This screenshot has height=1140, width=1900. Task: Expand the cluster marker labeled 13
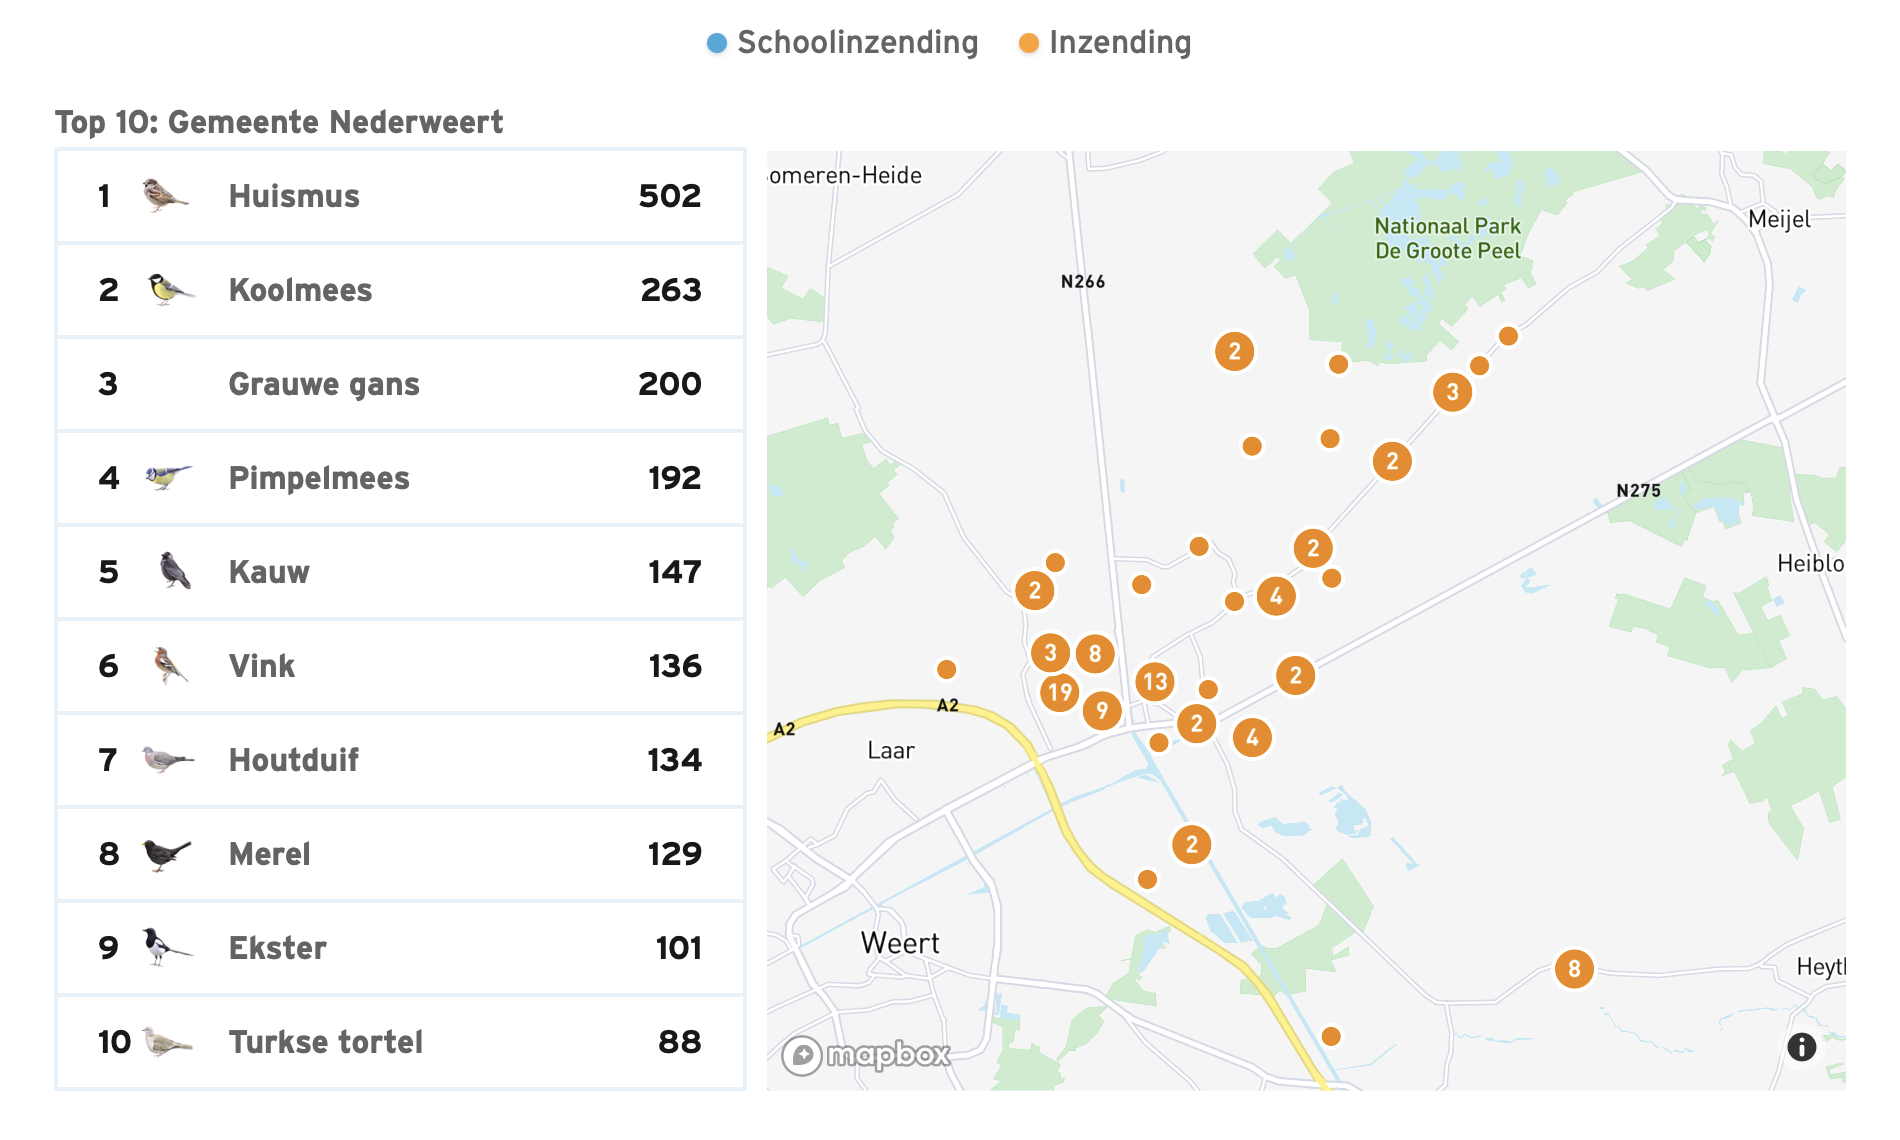tap(1155, 682)
